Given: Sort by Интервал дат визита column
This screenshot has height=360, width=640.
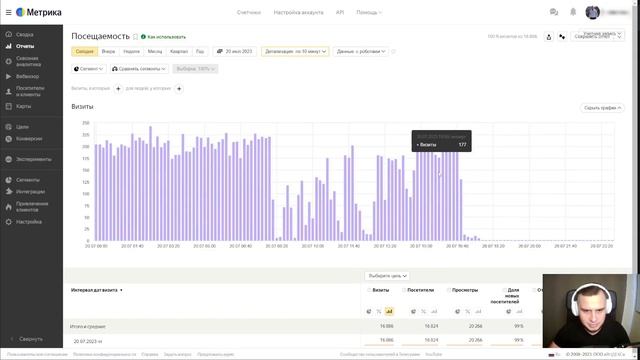Looking at the screenshot, I should [97, 290].
